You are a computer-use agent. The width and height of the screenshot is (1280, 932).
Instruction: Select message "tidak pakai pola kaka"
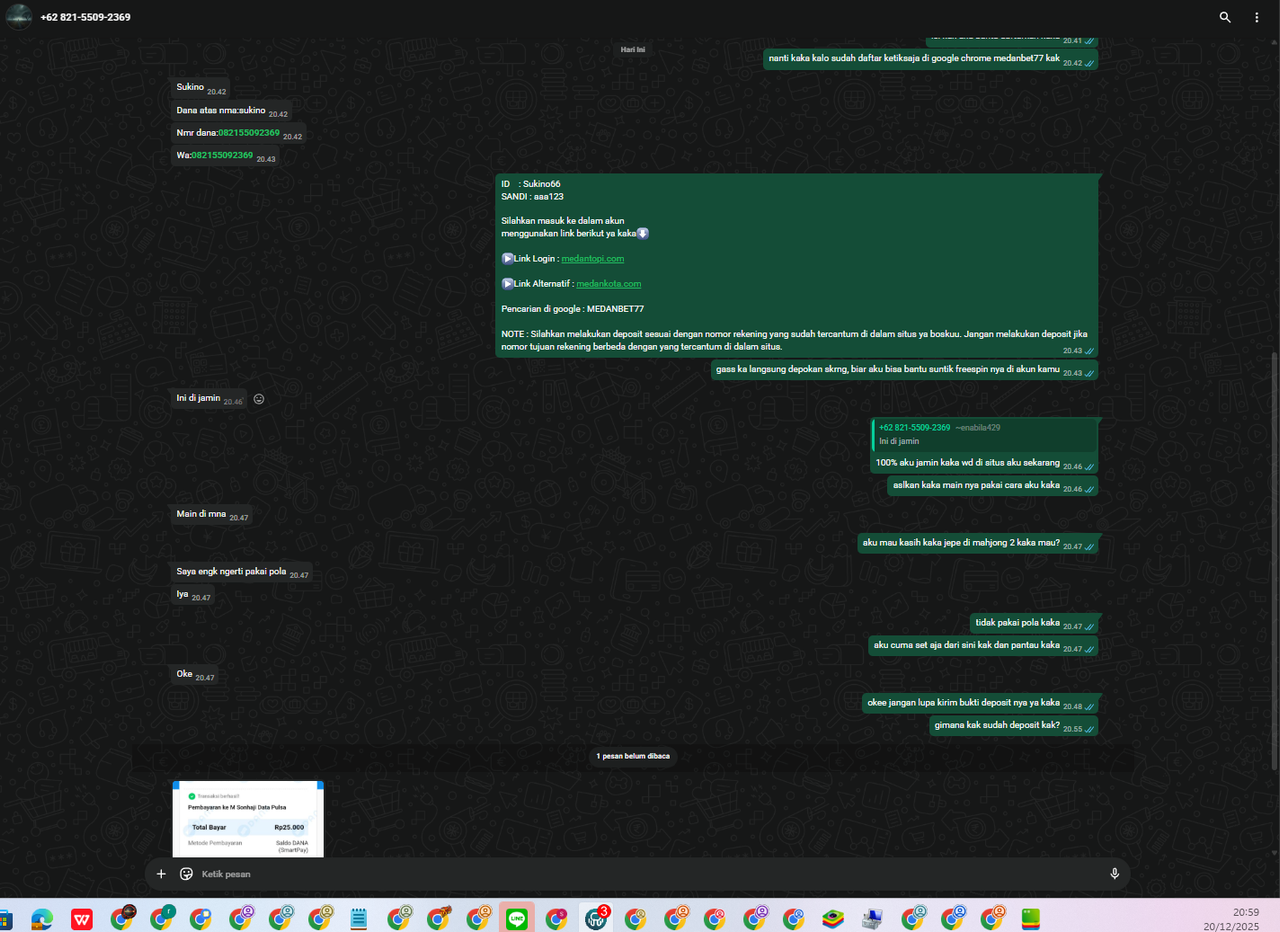(x=1033, y=623)
